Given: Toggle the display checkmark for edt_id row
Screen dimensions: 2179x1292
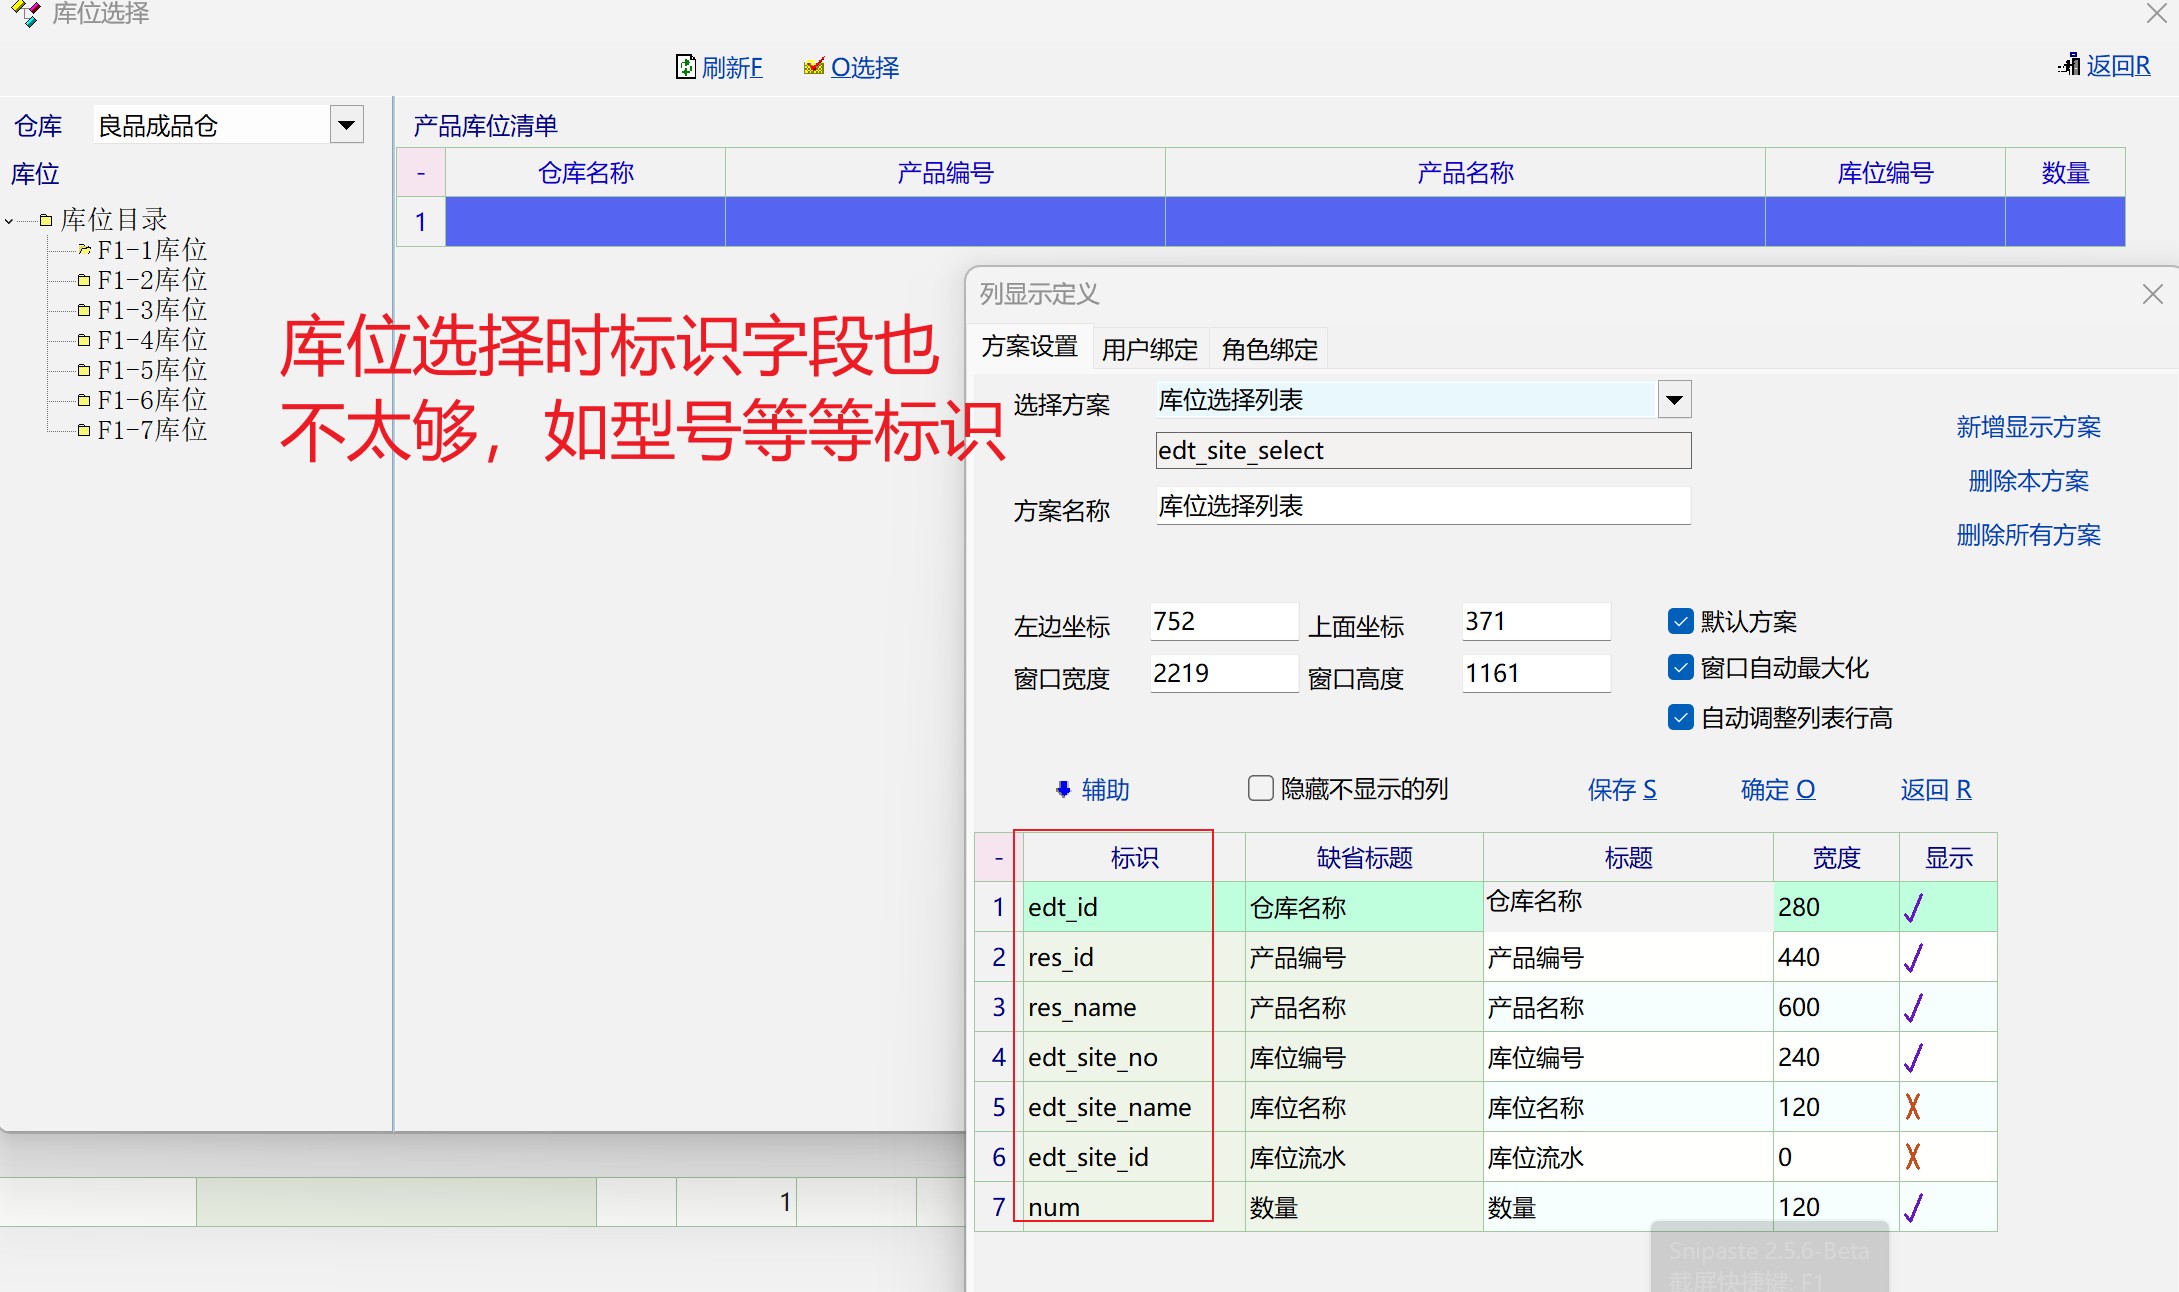Looking at the screenshot, I should [1913, 908].
